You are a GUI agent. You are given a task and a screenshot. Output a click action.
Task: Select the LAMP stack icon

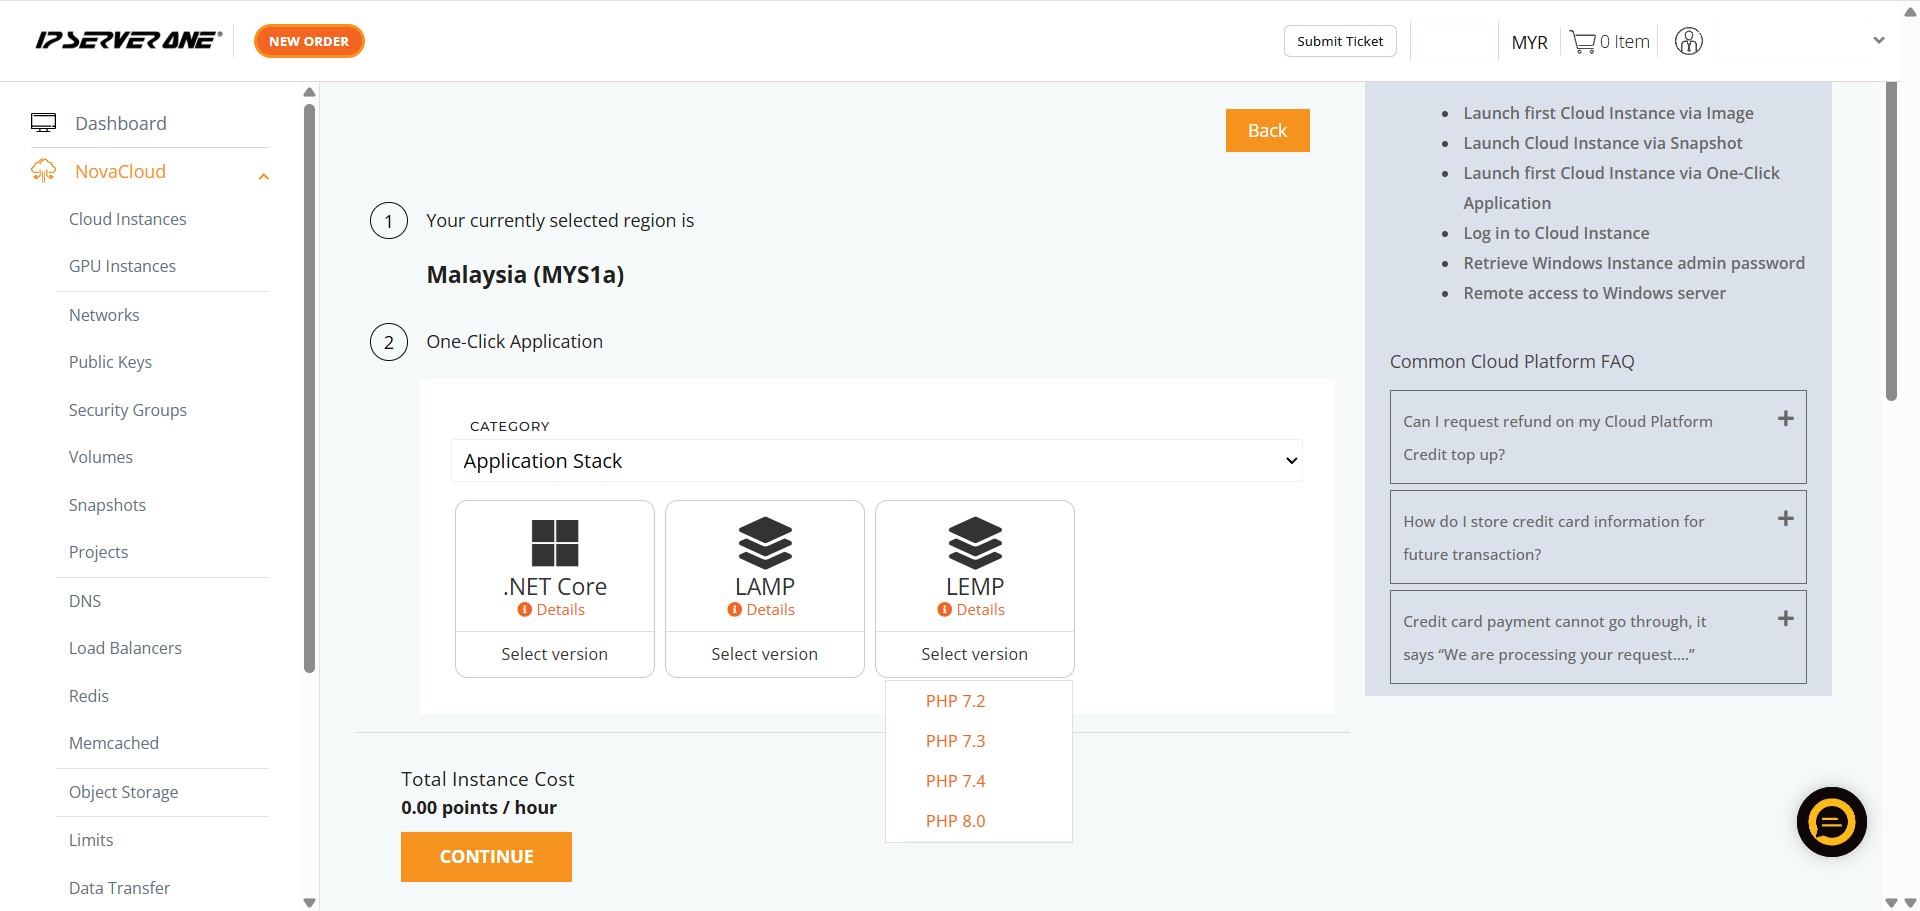pos(765,543)
